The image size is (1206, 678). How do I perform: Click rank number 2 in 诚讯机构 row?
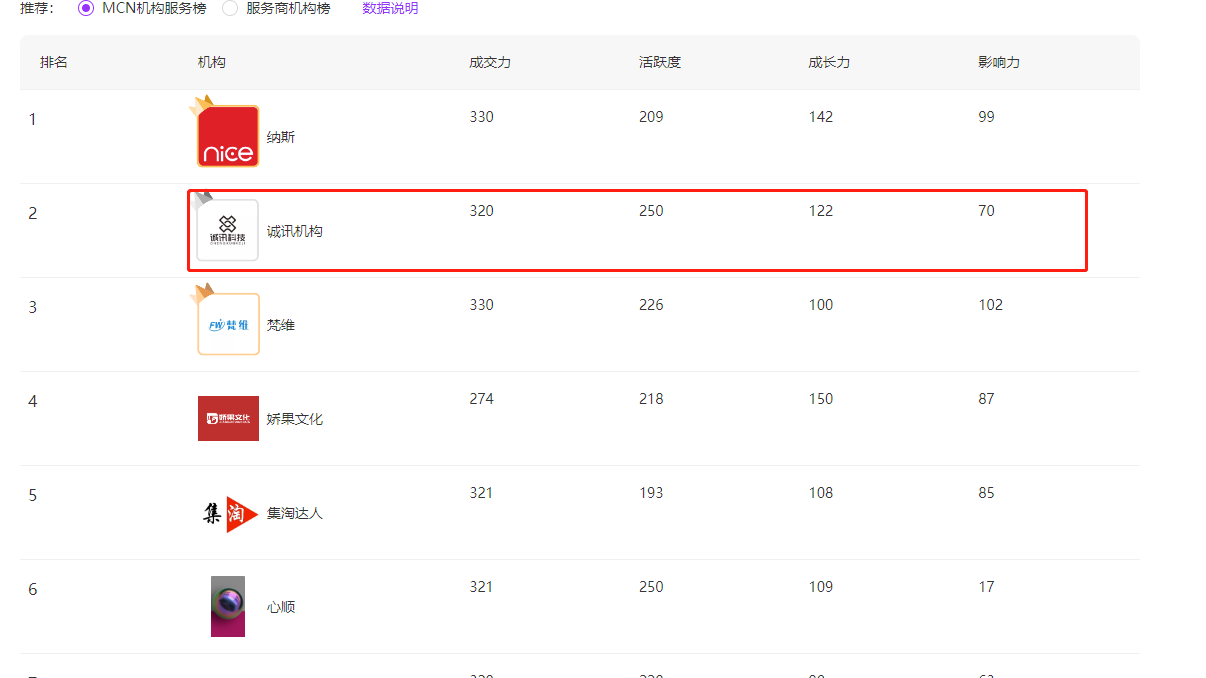coord(33,214)
